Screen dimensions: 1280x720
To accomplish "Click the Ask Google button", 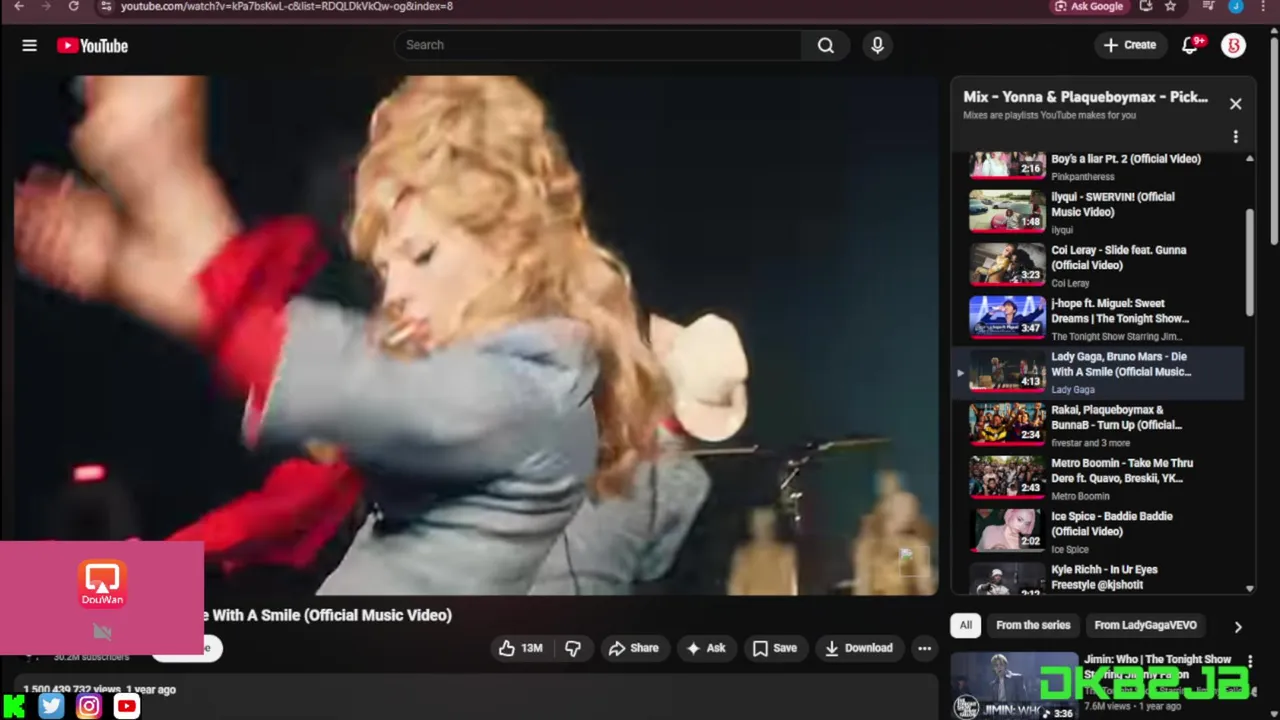I will point(1089,6).
